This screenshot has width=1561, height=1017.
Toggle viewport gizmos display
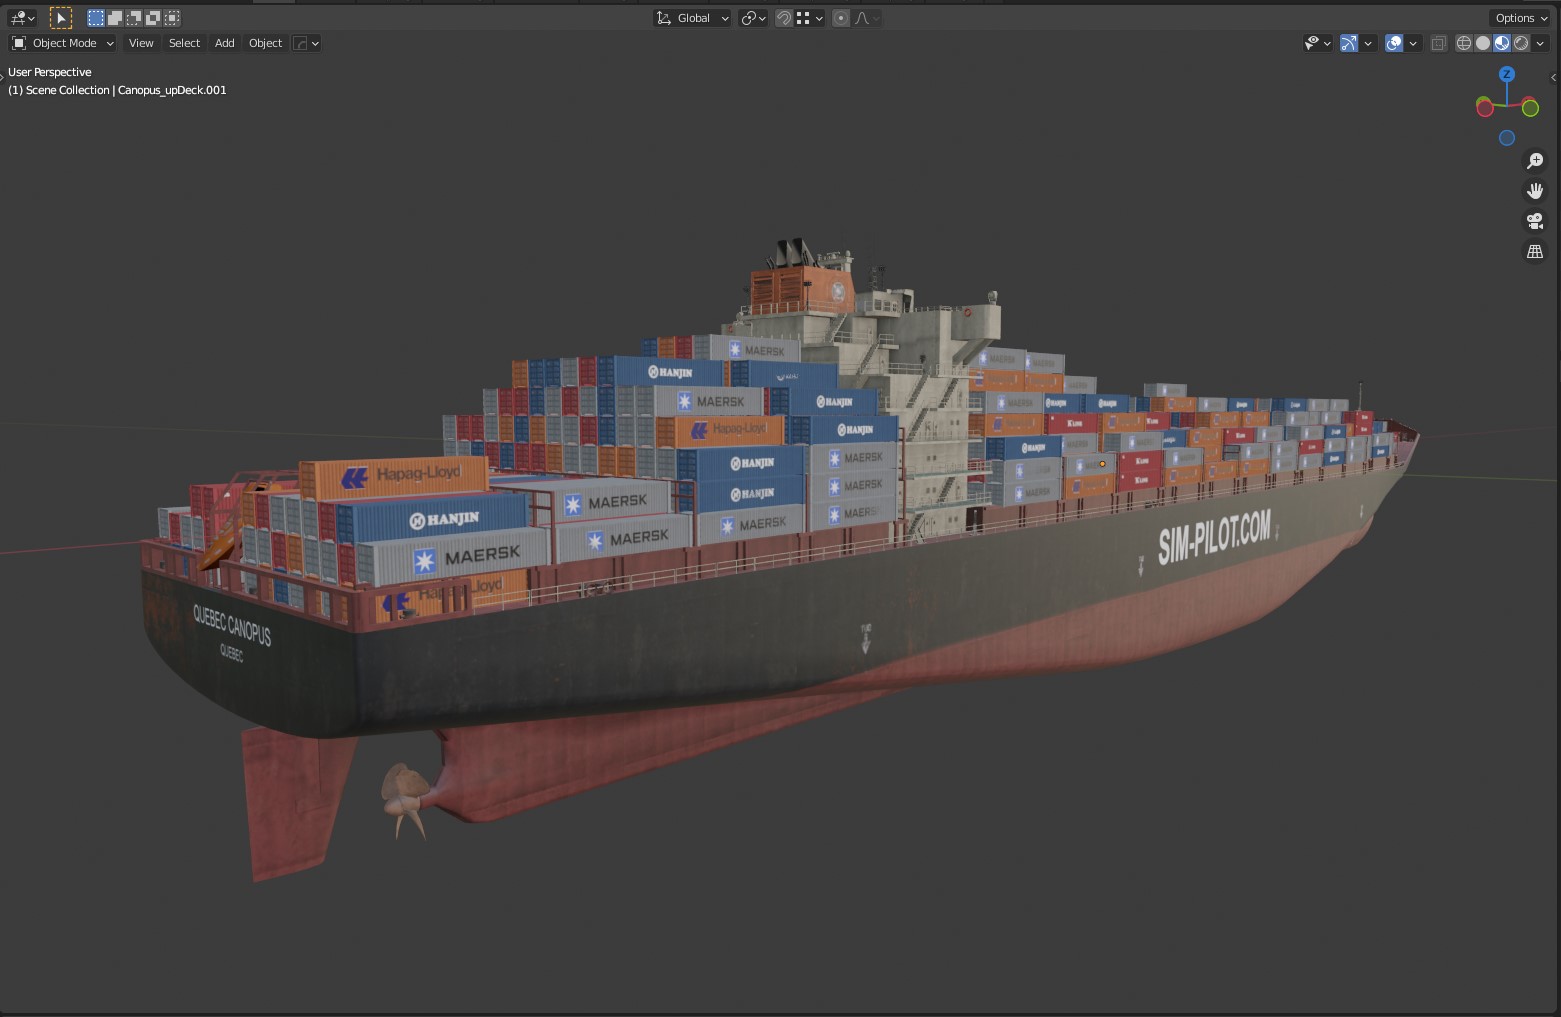[x=1349, y=43]
